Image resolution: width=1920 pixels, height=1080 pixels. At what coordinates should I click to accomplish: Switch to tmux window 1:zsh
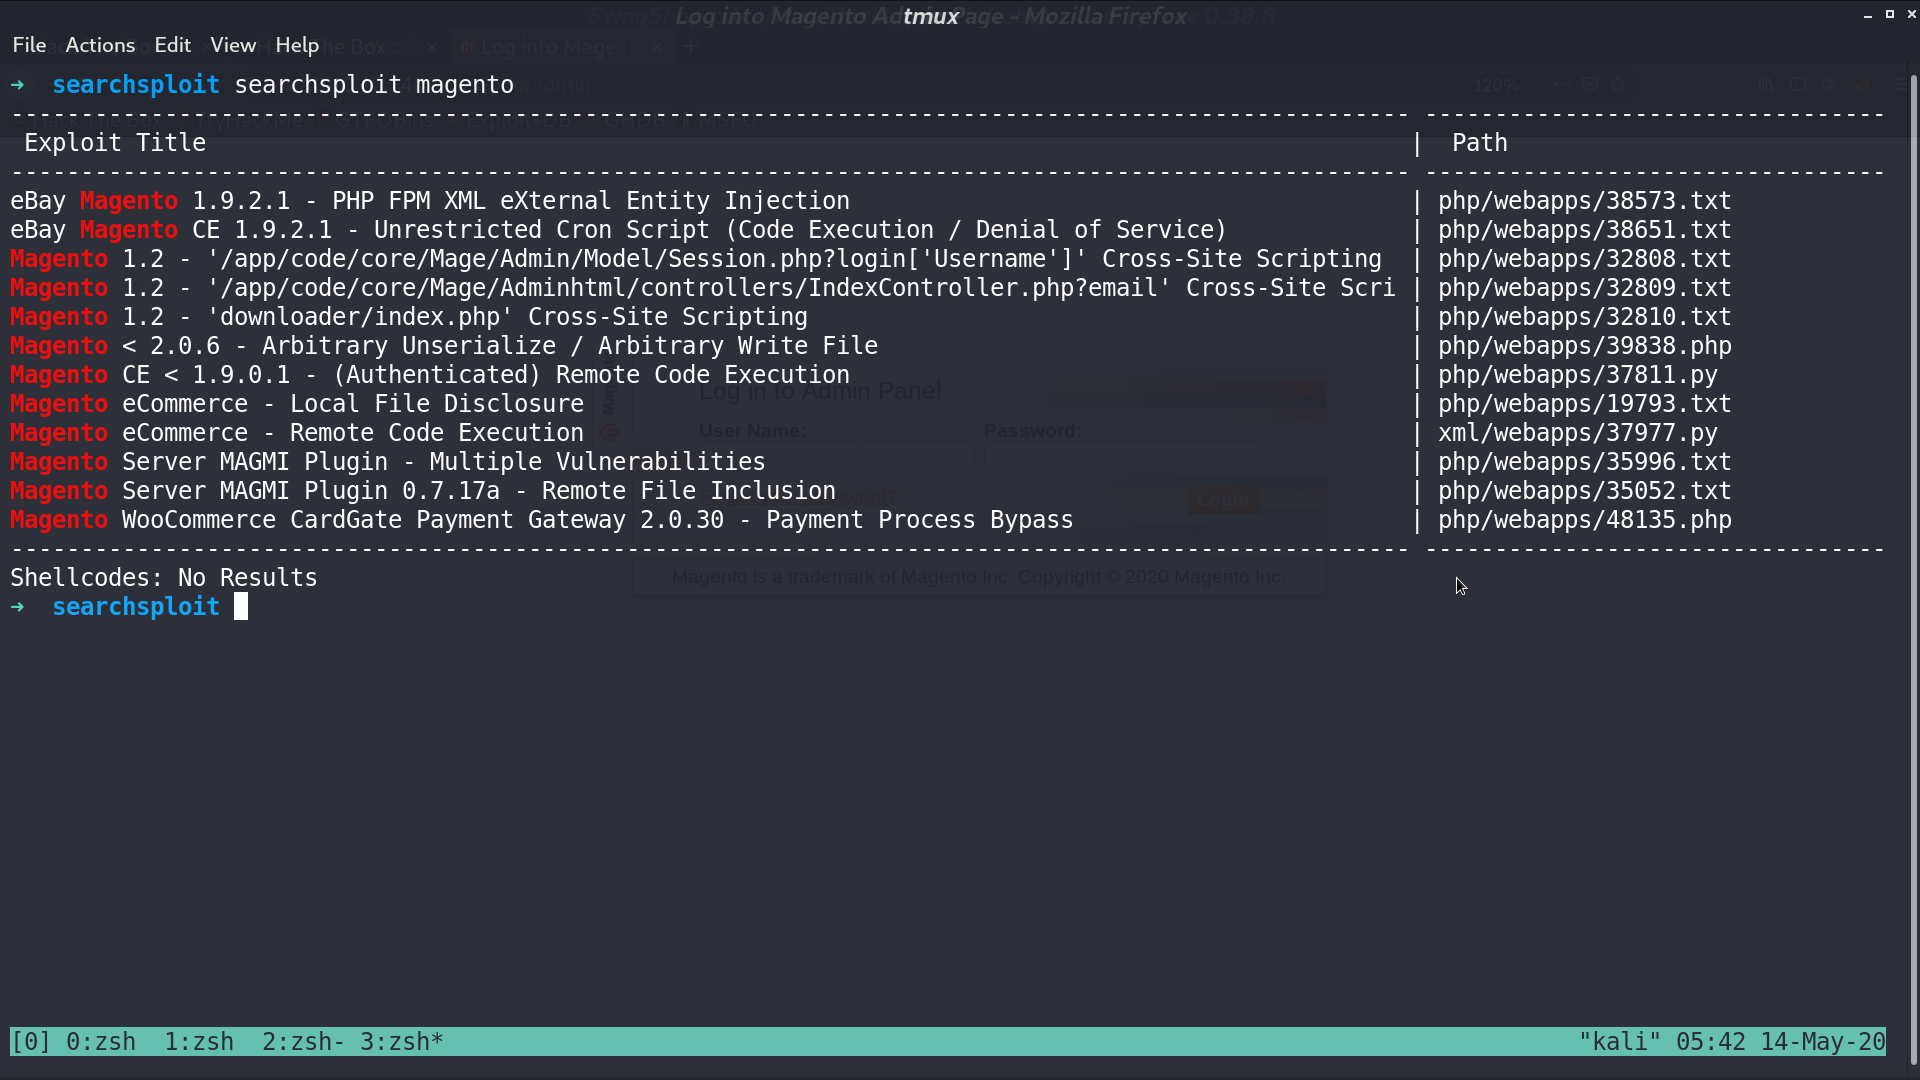pyautogui.click(x=199, y=1042)
